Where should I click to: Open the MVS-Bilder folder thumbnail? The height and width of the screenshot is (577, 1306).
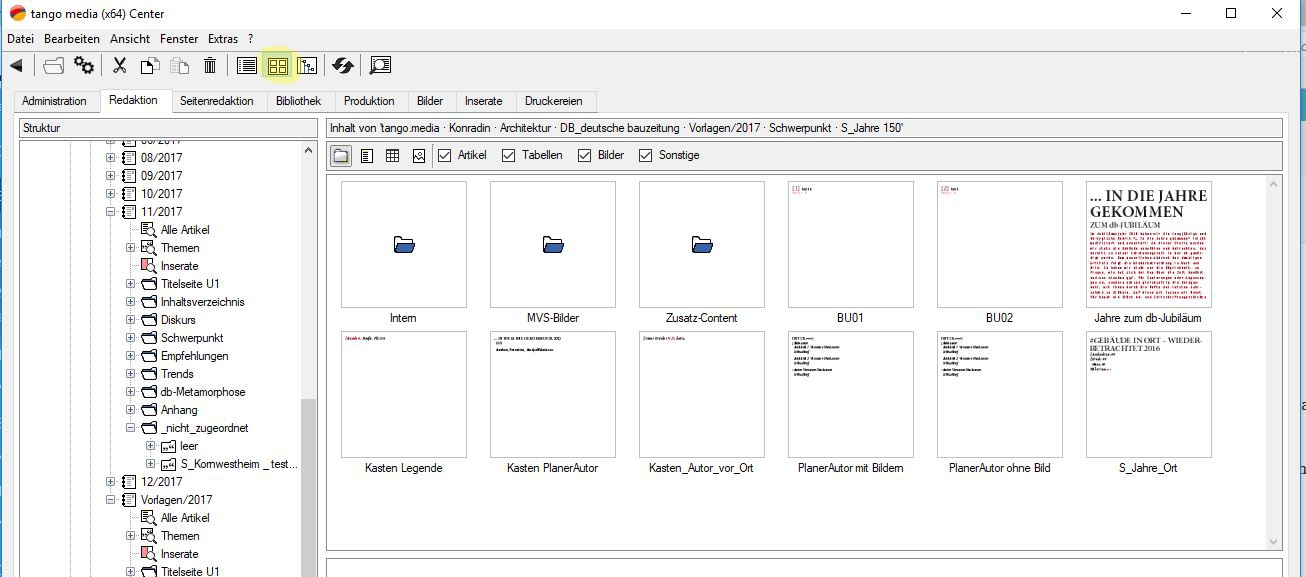point(552,244)
